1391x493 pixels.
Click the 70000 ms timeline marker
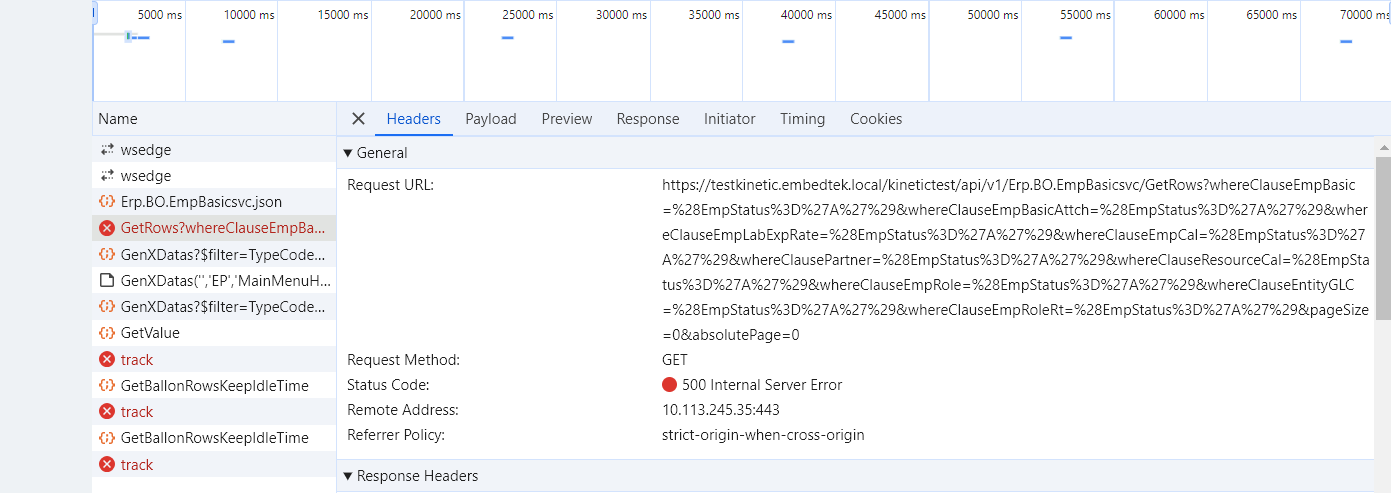point(1364,15)
